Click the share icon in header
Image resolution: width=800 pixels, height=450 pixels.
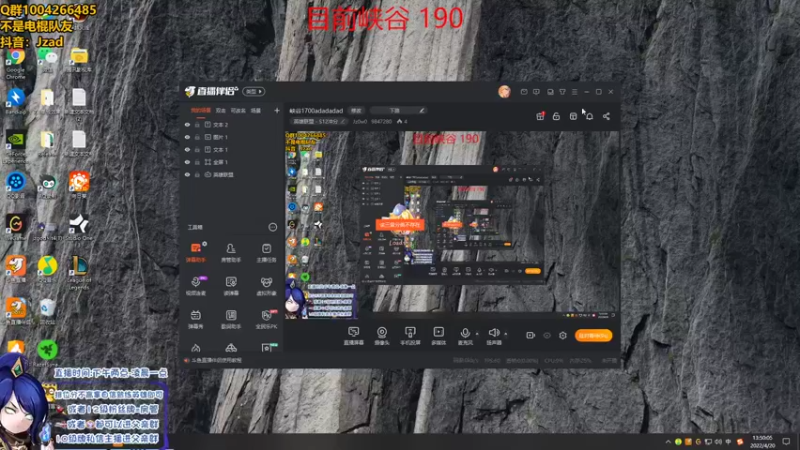606,116
